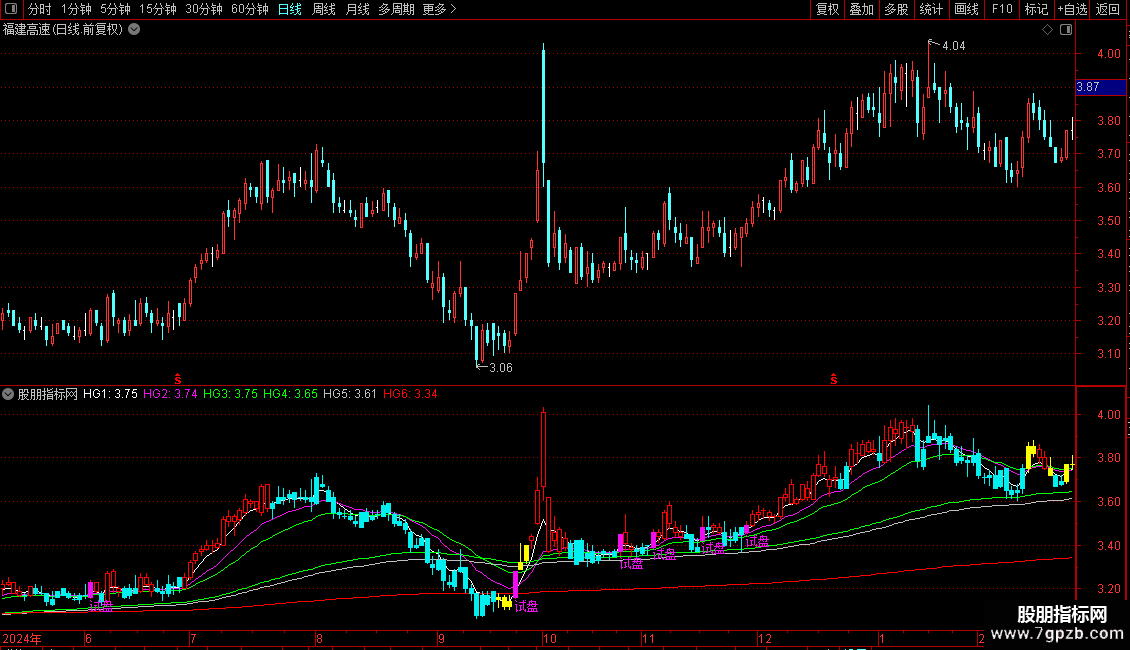Open dropdown next to 福建高速 title
The image size is (1130, 650).
tap(134, 30)
